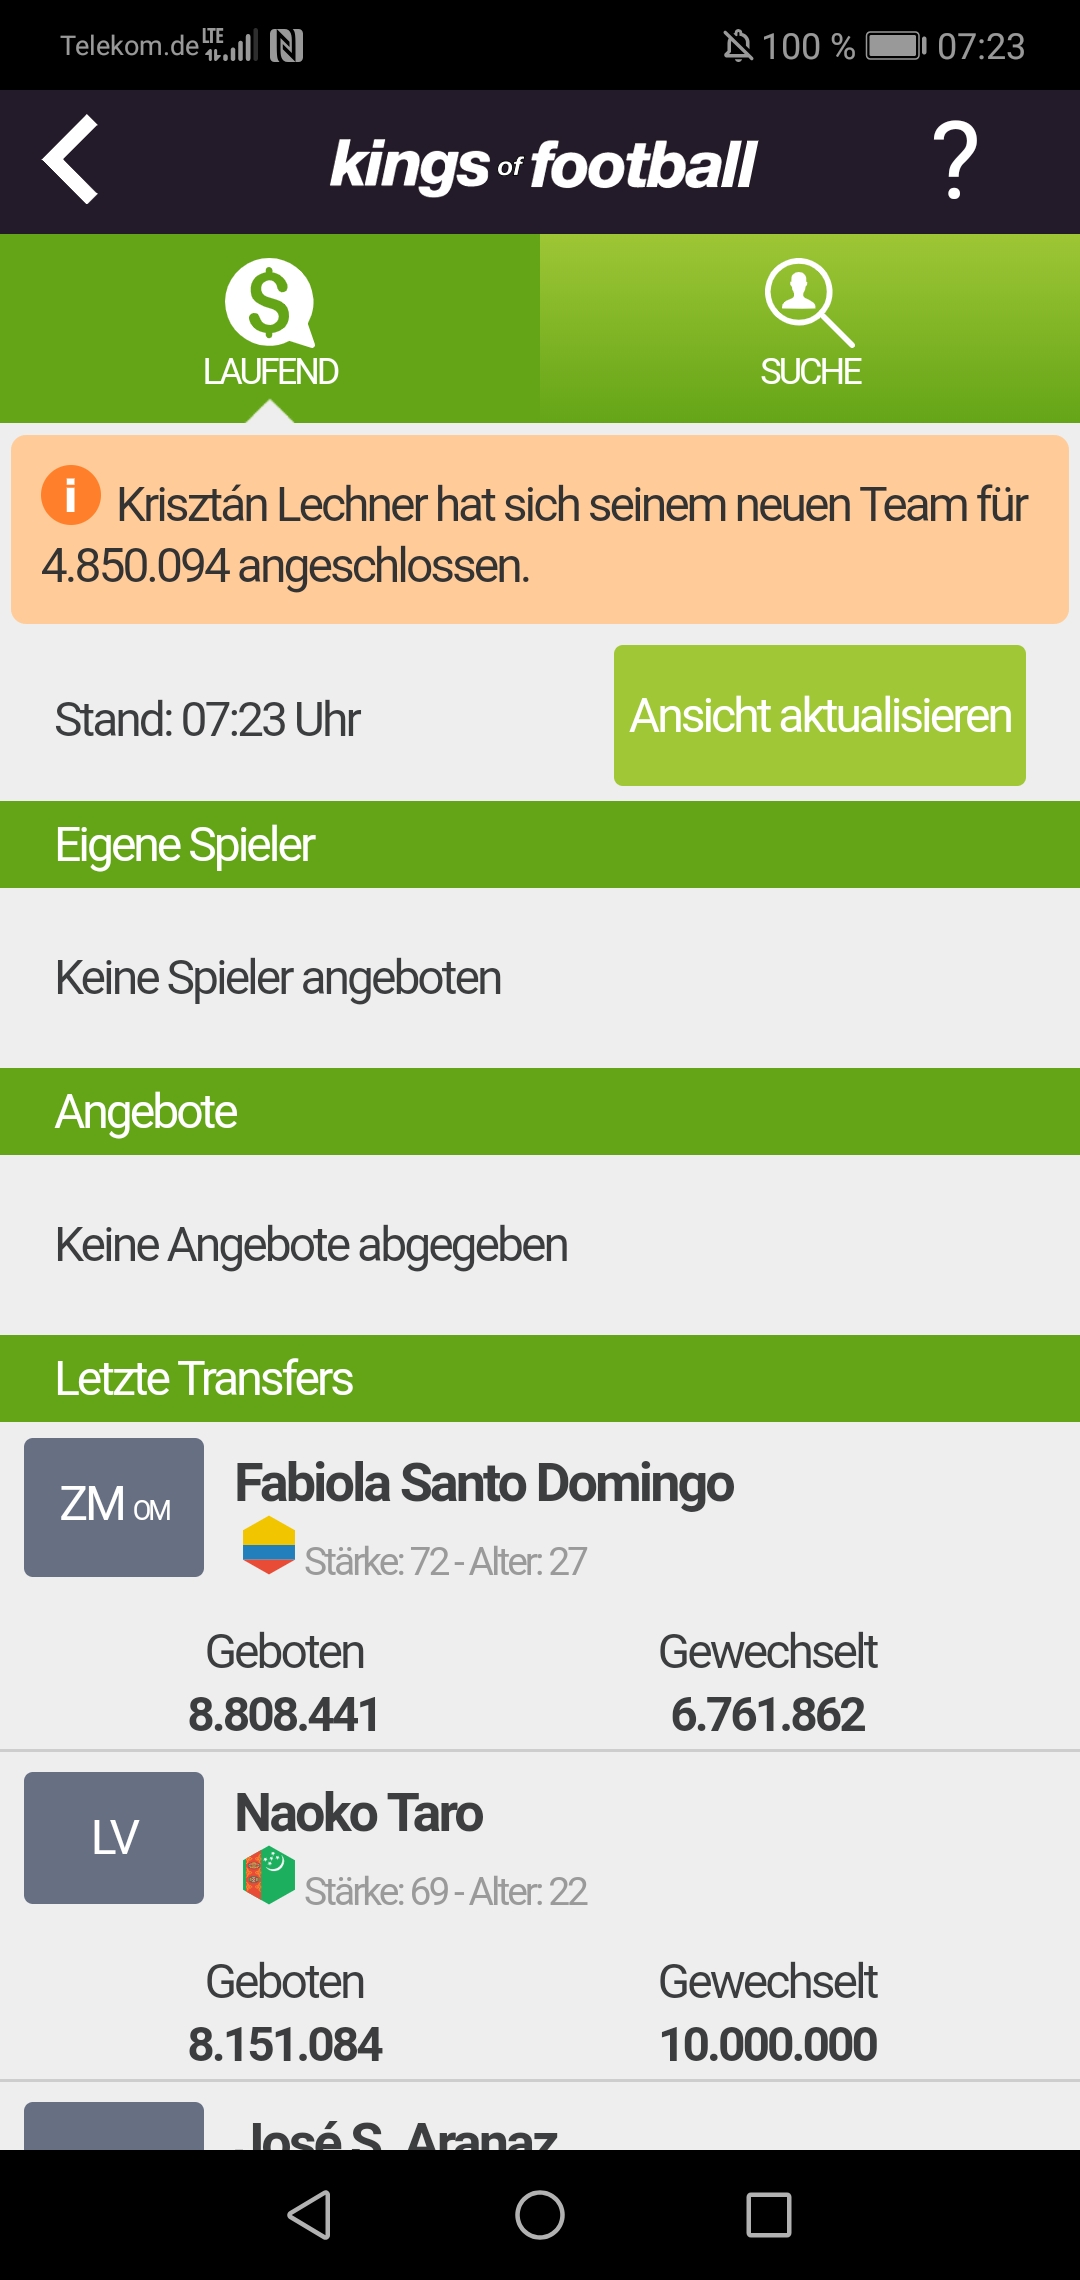Tap Android home navigation button
Viewport: 1080px width, 2280px height.
pos(540,2215)
